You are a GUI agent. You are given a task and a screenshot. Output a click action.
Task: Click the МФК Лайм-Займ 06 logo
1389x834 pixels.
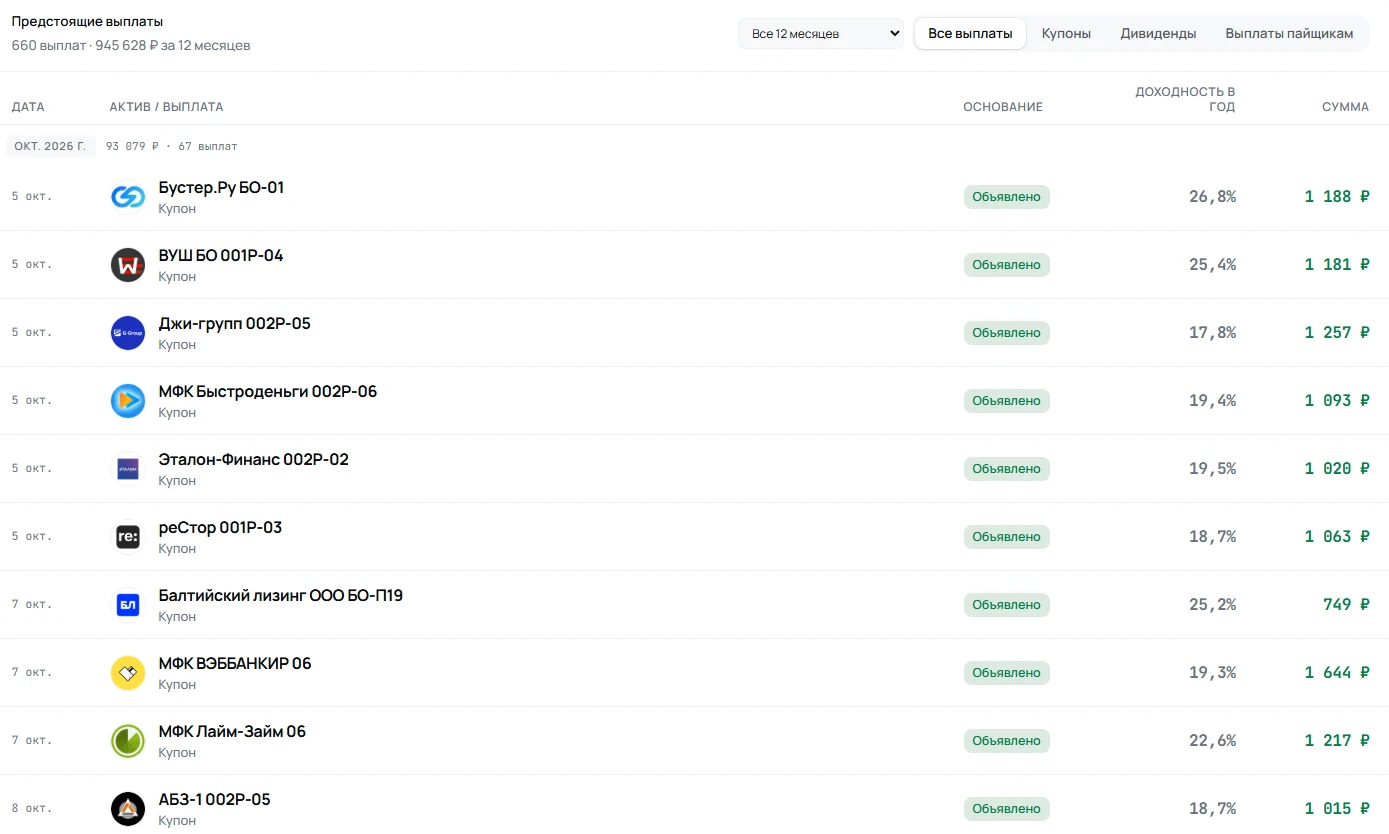pyautogui.click(x=128, y=741)
